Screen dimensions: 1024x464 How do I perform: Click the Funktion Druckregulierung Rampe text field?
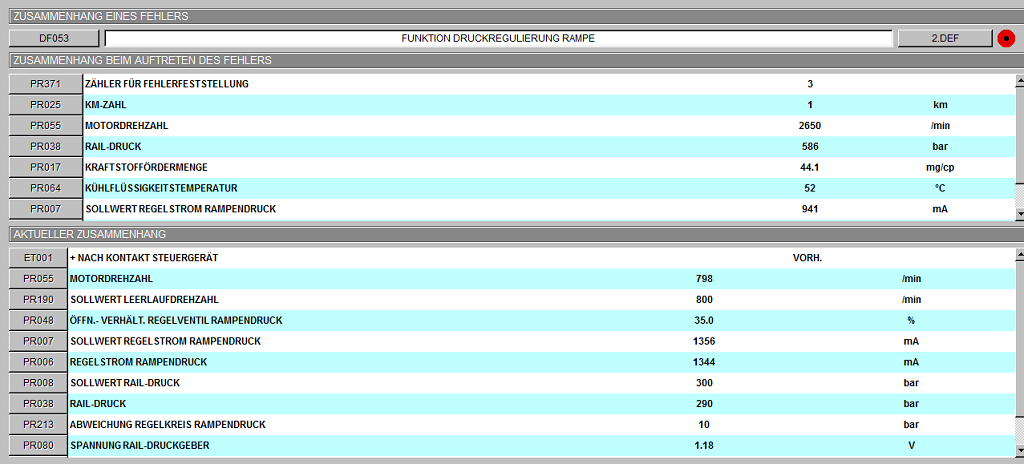pos(498,38)
